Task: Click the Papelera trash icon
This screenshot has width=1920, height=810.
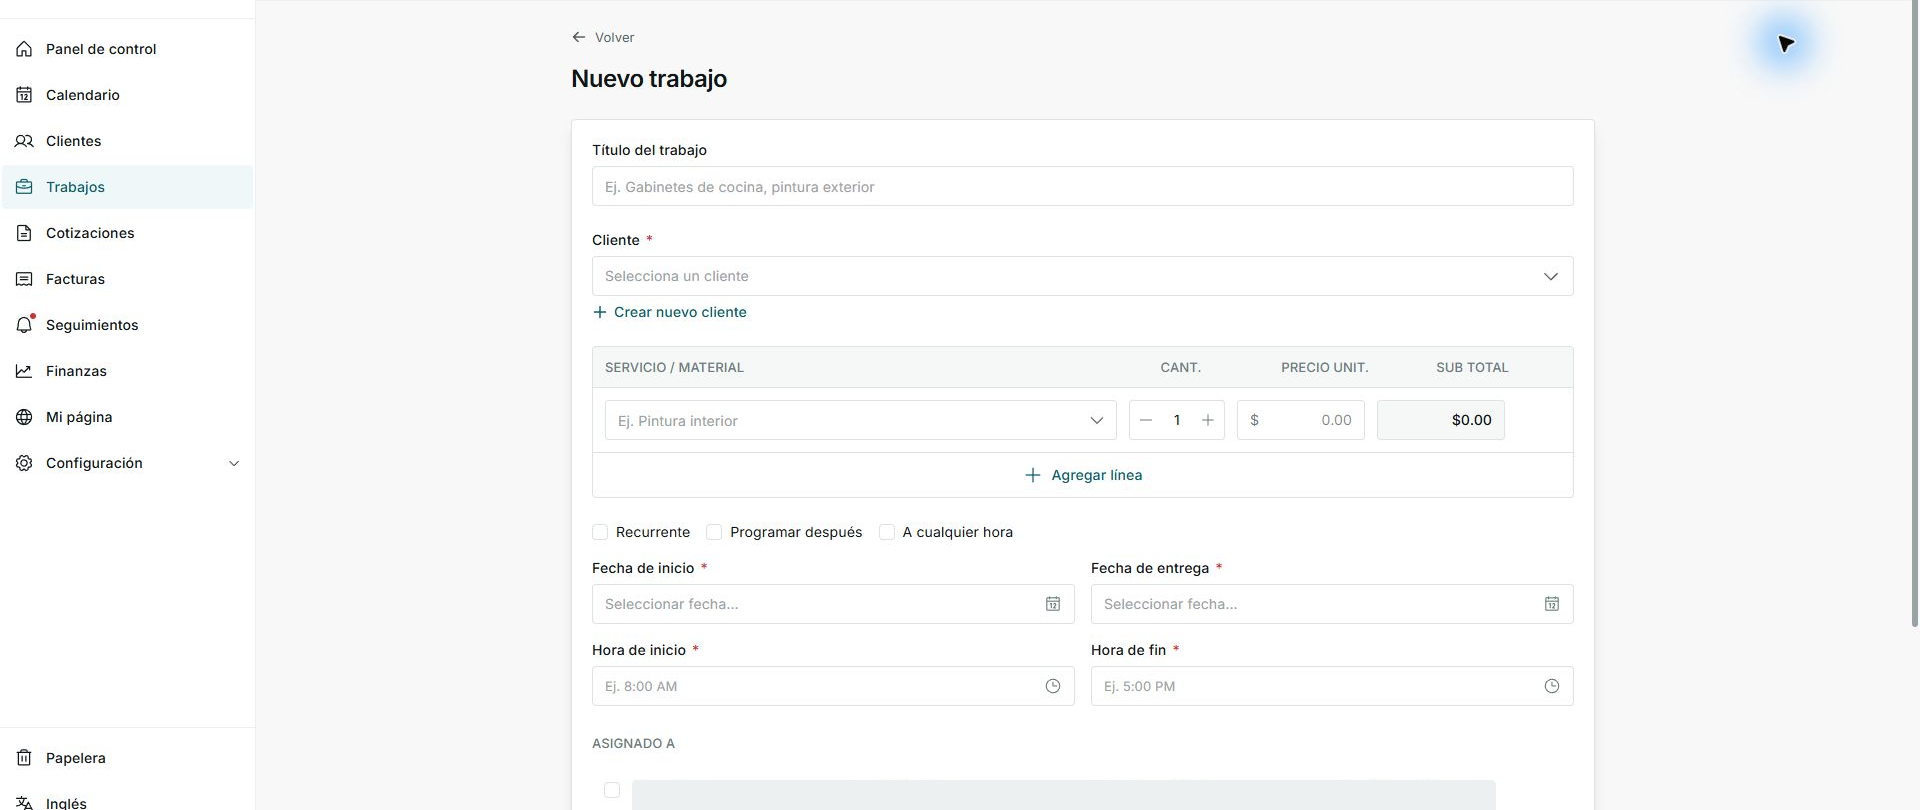Action: [x=24, y=758]
